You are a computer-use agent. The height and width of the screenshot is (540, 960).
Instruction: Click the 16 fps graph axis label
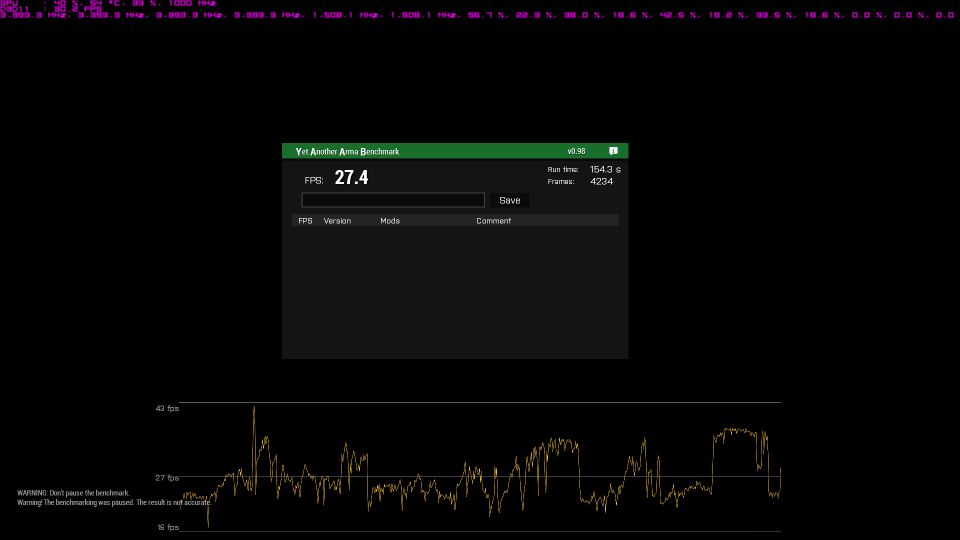(168, 527)
